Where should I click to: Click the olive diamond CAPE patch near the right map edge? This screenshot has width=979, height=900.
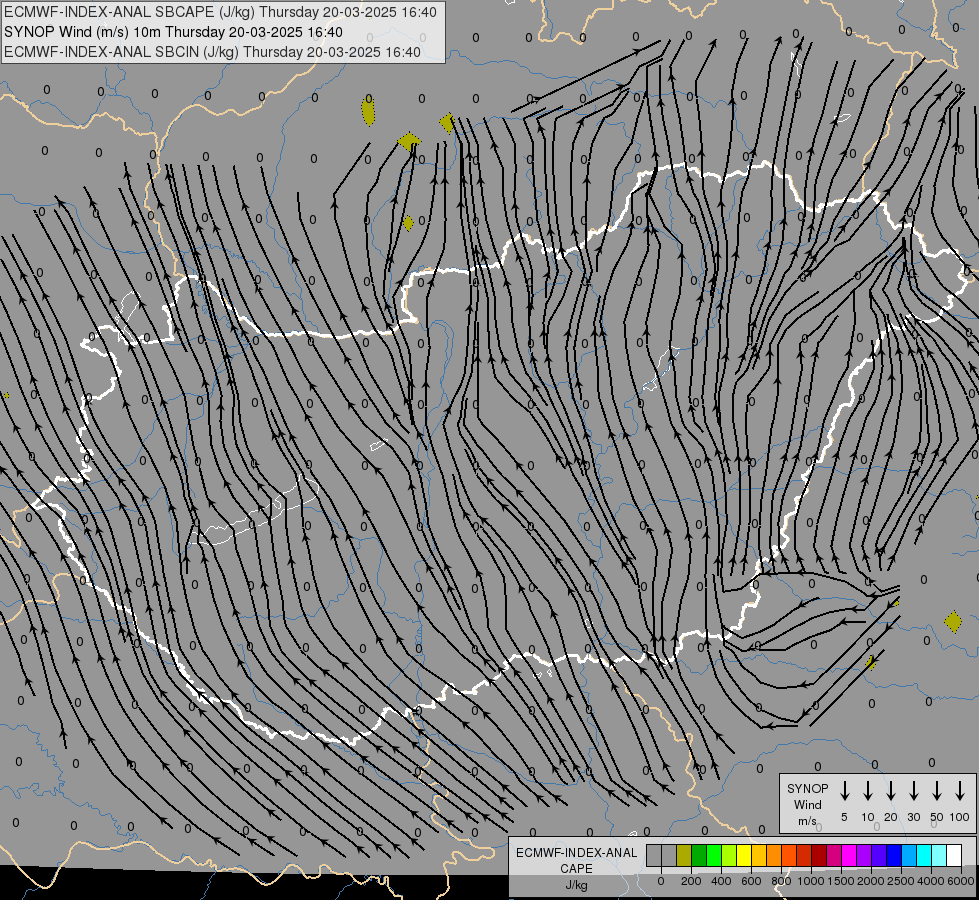953,622
